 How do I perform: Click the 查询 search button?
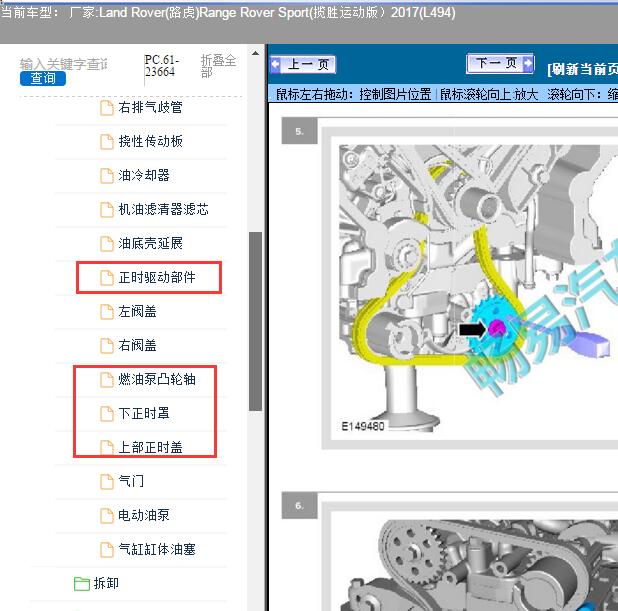point(43,78)
